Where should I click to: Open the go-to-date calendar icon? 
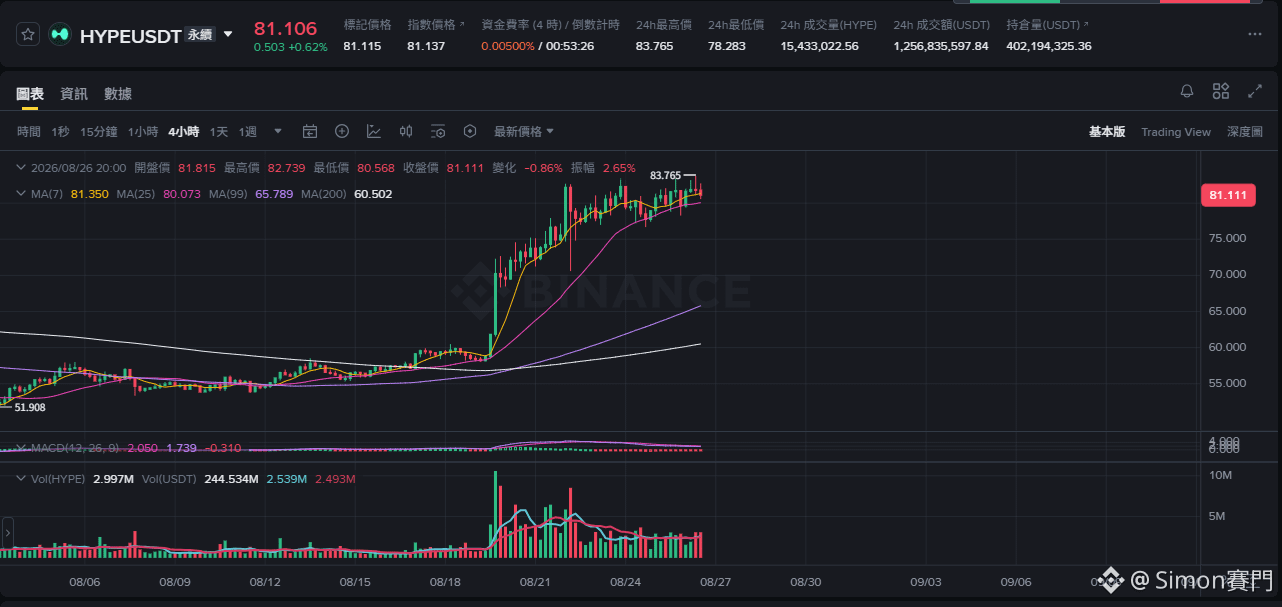coord(310,131)
